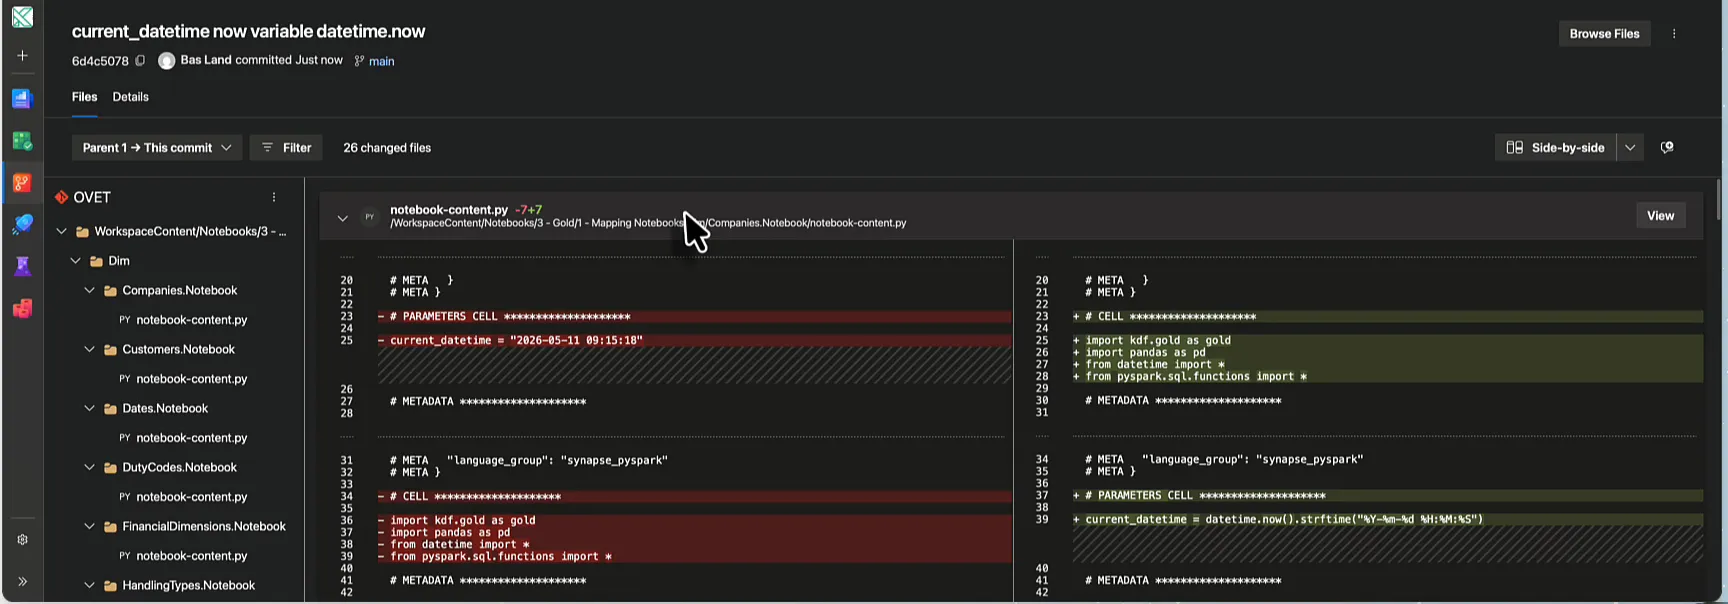Click added line 'import kdf.gold as gold'
Image resolution: width=1728 pixels, height=604 pixels.
point(1387,341)
